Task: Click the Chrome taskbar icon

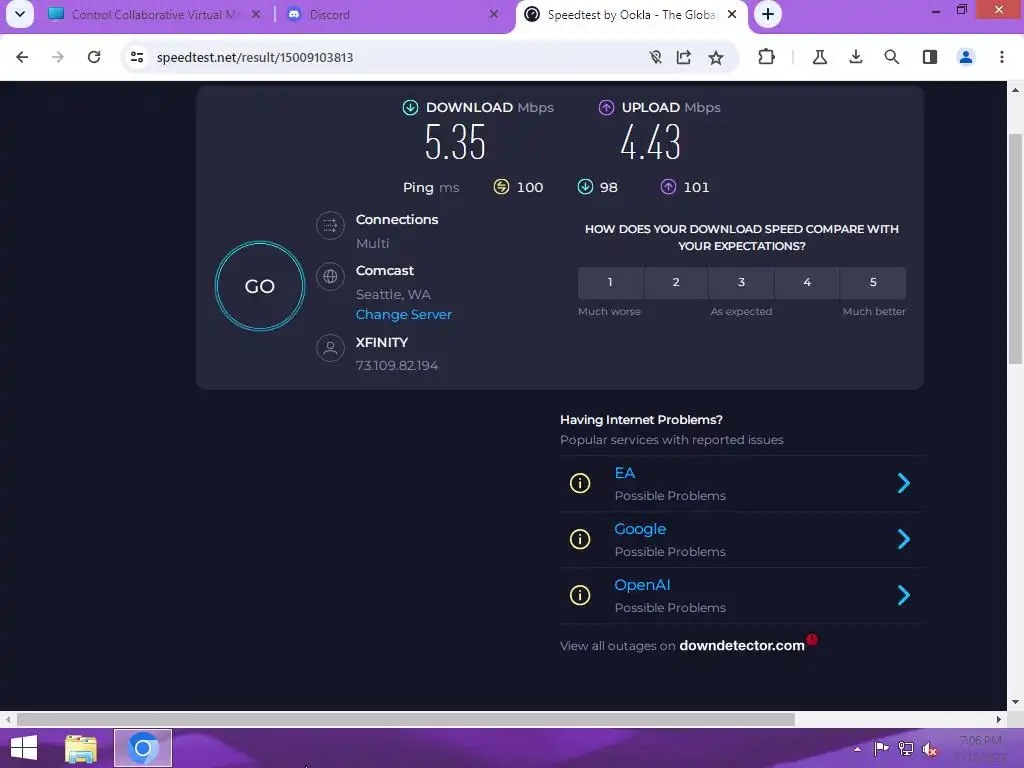Action: click(x=143, y=748)
